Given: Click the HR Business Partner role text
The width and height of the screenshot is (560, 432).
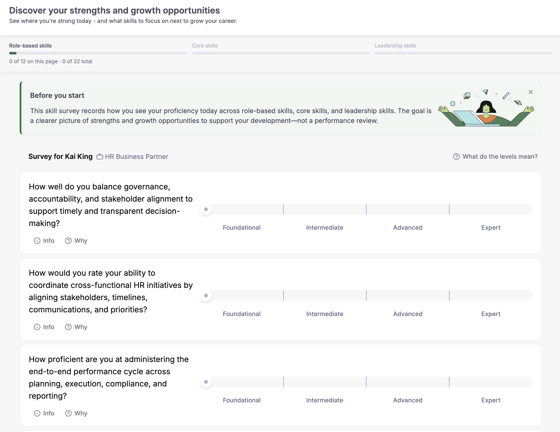Looking at the screenshot, I should pos(136,156).
